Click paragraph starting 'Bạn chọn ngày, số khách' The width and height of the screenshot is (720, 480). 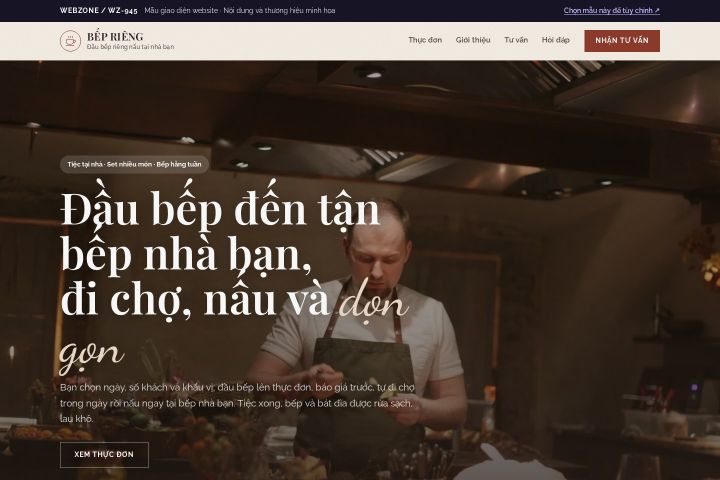(237, 403)
